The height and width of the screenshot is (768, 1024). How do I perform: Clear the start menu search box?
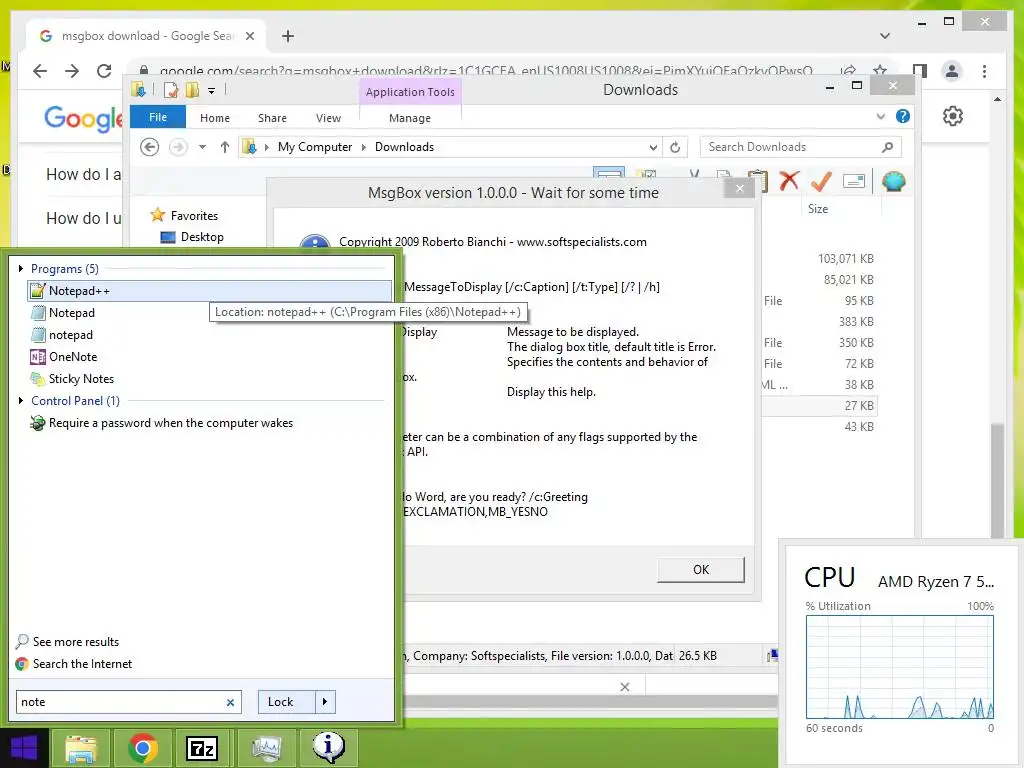tap(230, 702)
